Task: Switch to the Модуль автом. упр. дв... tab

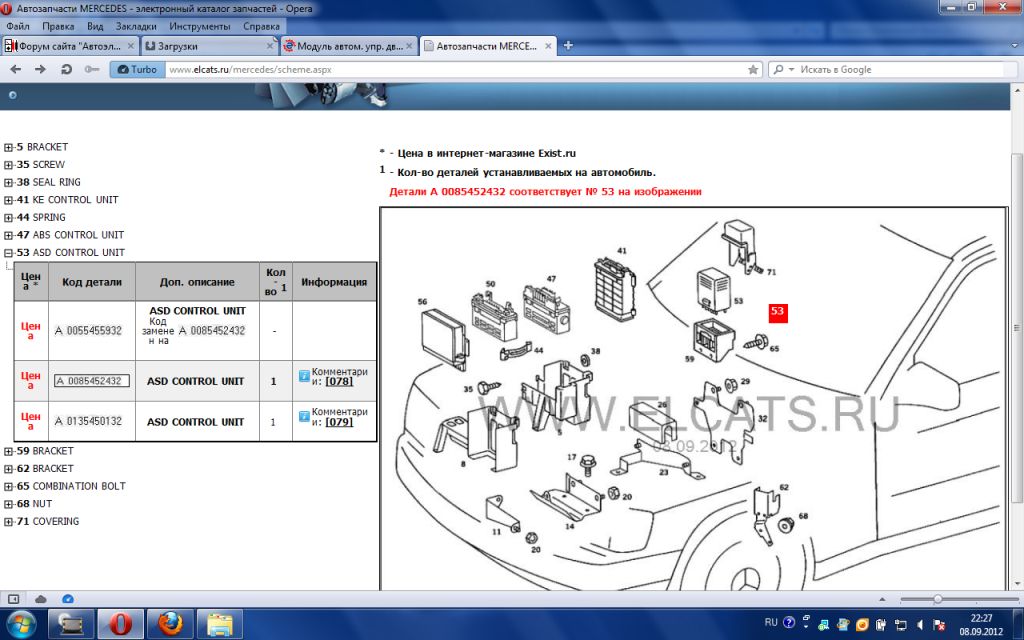Action: tap(349, 46)
